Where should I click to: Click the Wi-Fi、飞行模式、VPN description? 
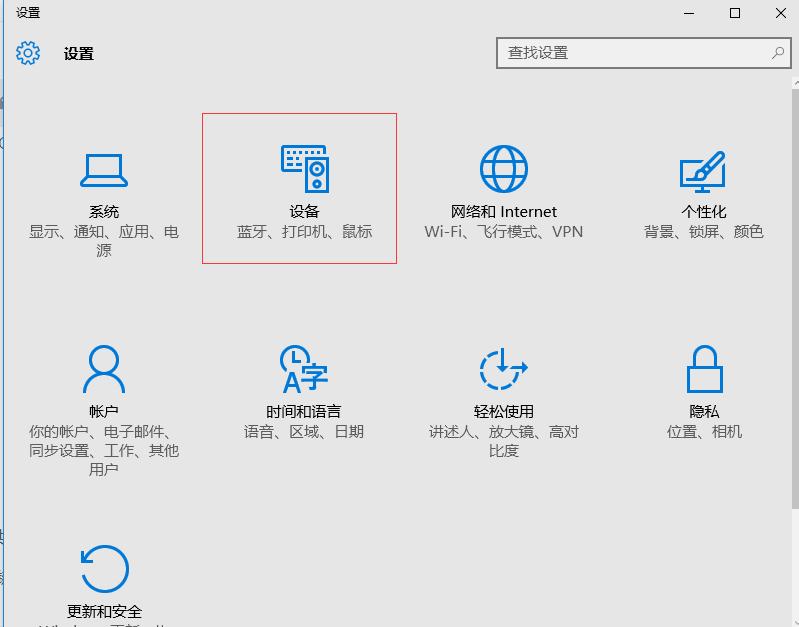pos(503,231)
